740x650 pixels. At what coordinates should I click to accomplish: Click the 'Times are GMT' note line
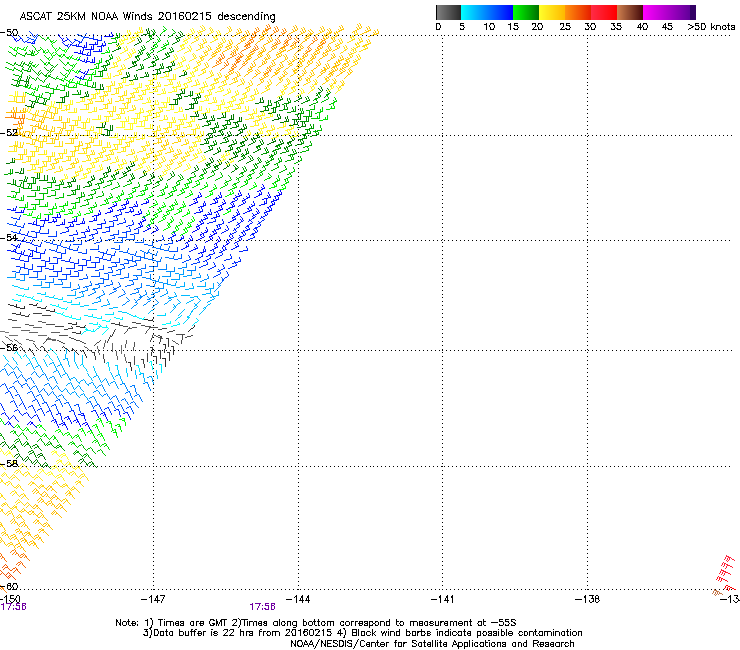point(316,623)
